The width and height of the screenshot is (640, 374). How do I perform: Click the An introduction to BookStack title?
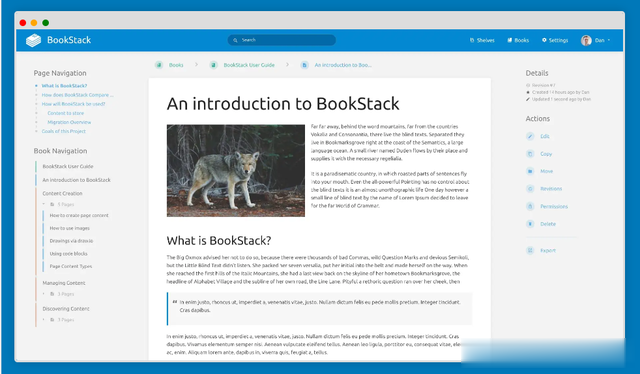point(283,104)
